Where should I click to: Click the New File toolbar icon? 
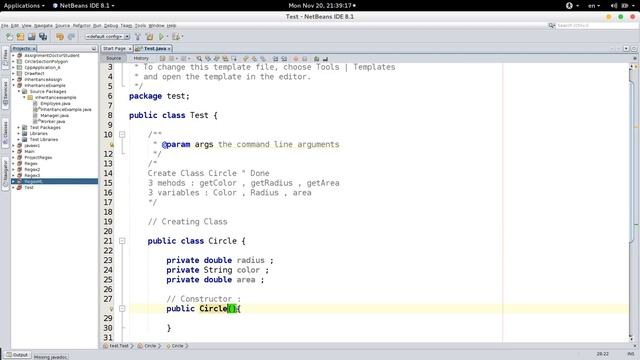tap(9, 37)
